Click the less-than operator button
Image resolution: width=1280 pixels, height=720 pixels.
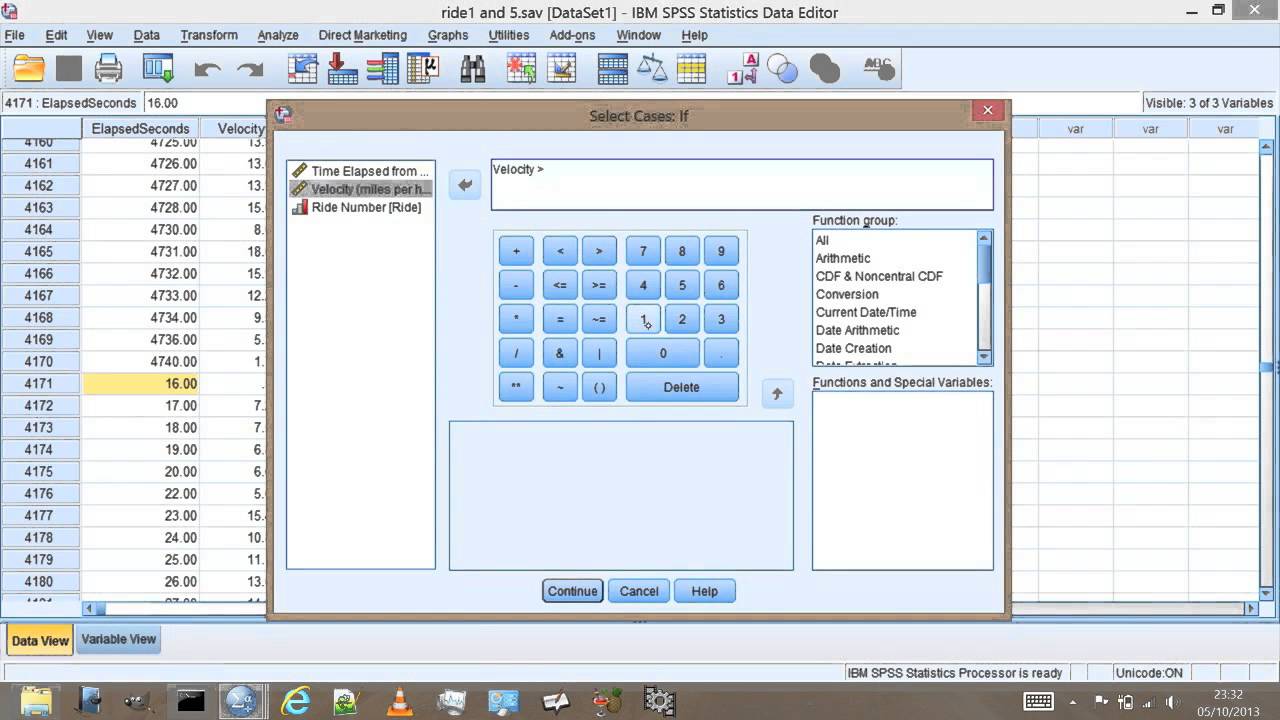tap(560, 251)
